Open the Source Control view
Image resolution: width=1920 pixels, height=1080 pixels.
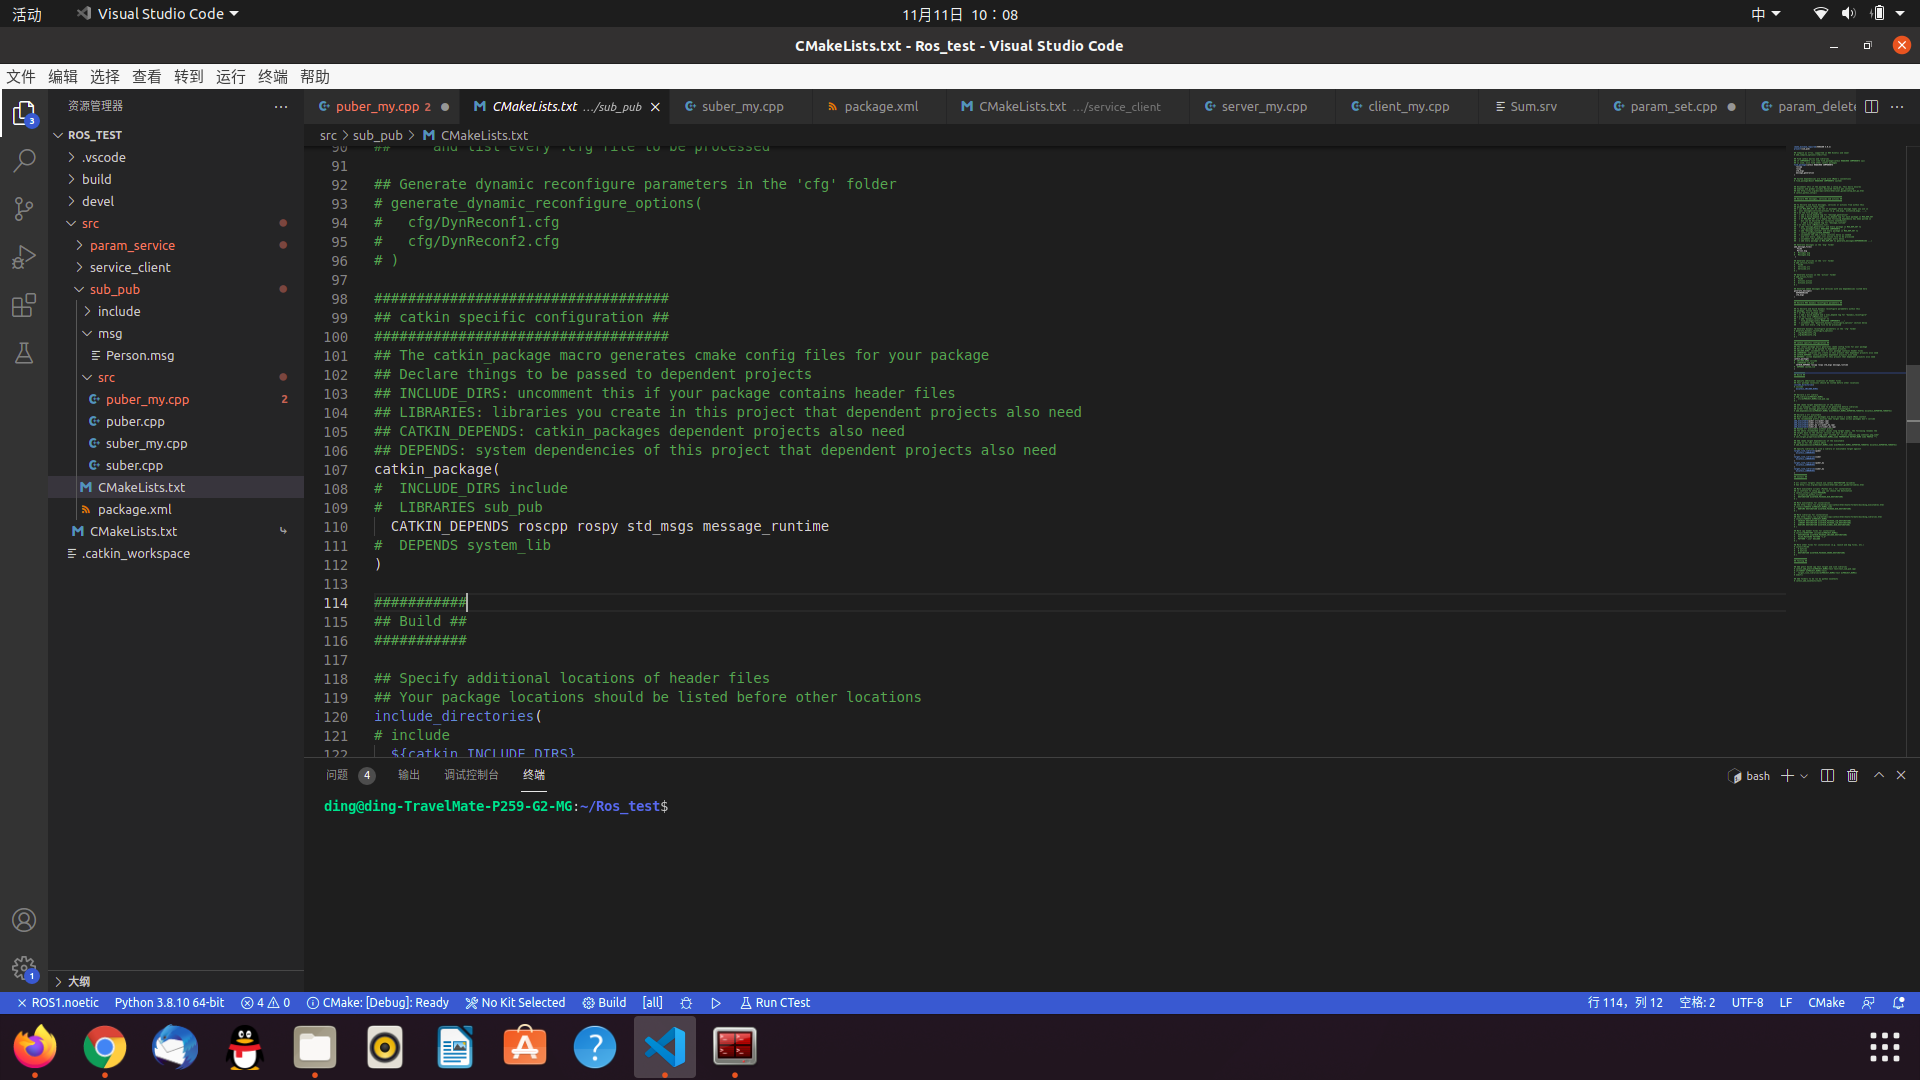point(24,209)
